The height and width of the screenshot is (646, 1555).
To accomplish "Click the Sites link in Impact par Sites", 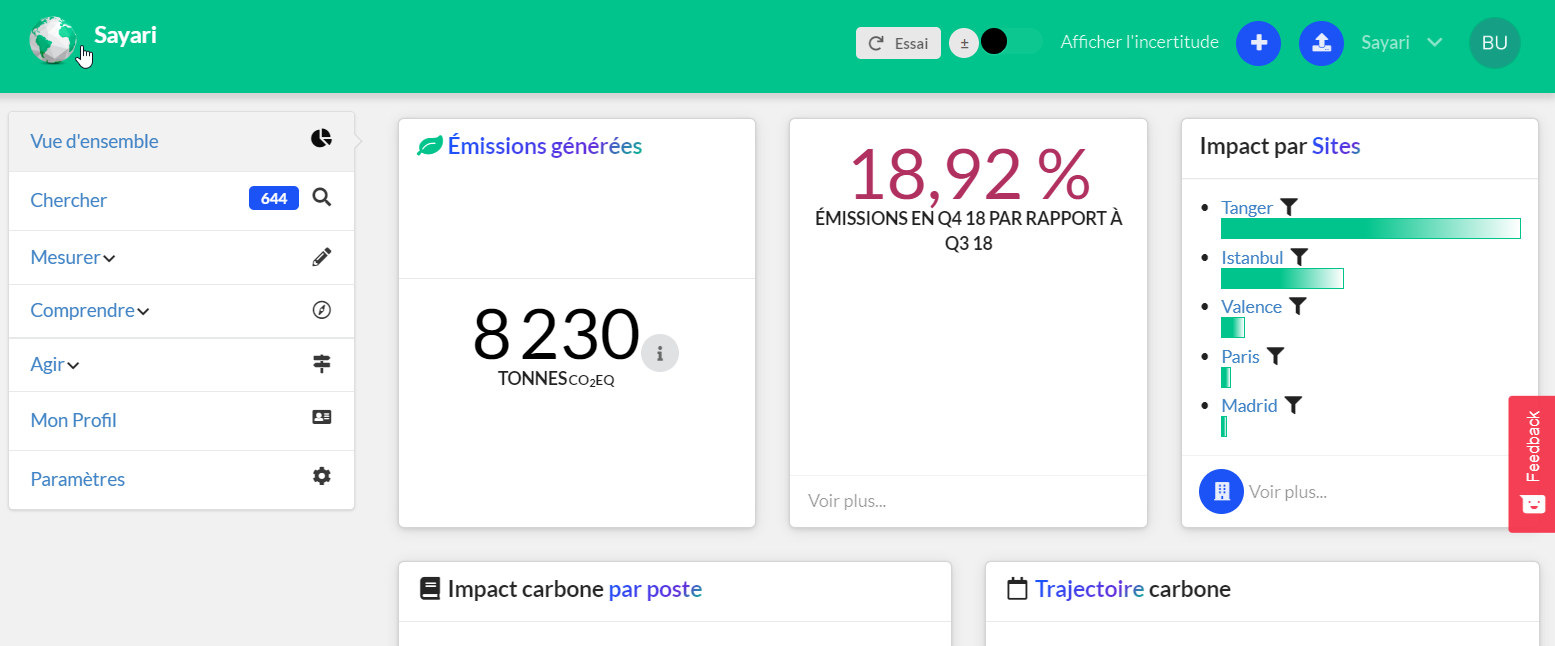I will pos(1336,146).
